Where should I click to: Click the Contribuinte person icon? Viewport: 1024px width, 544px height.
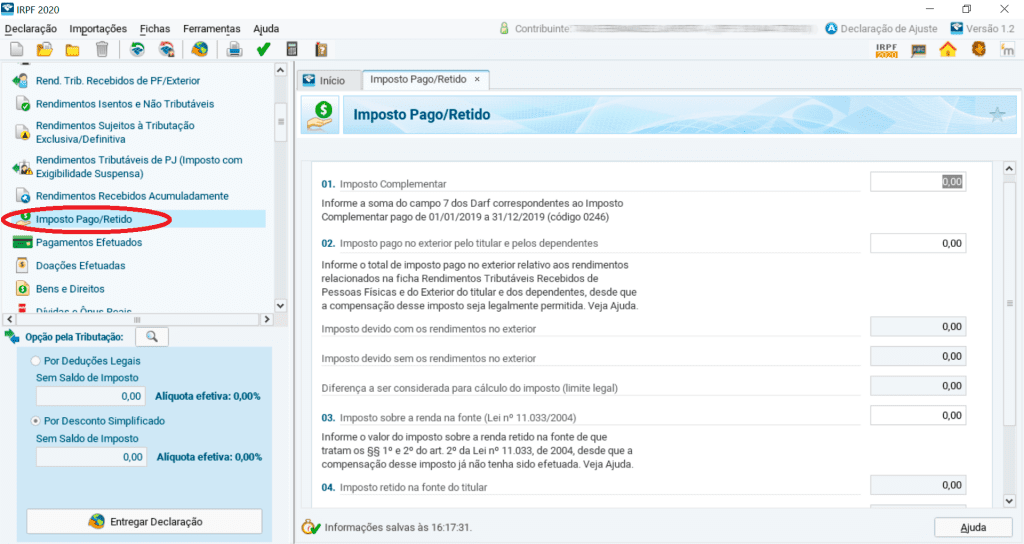504,28
